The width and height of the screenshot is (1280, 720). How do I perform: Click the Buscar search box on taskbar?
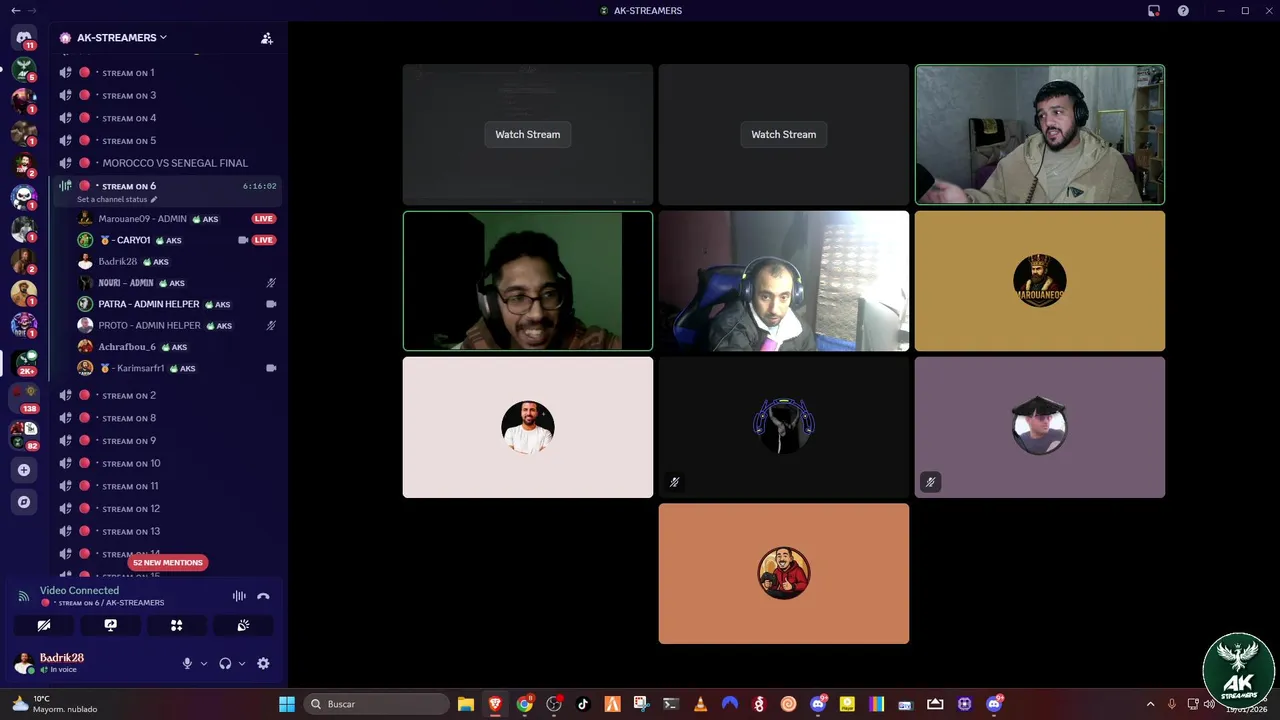click(x=376, y=704)
